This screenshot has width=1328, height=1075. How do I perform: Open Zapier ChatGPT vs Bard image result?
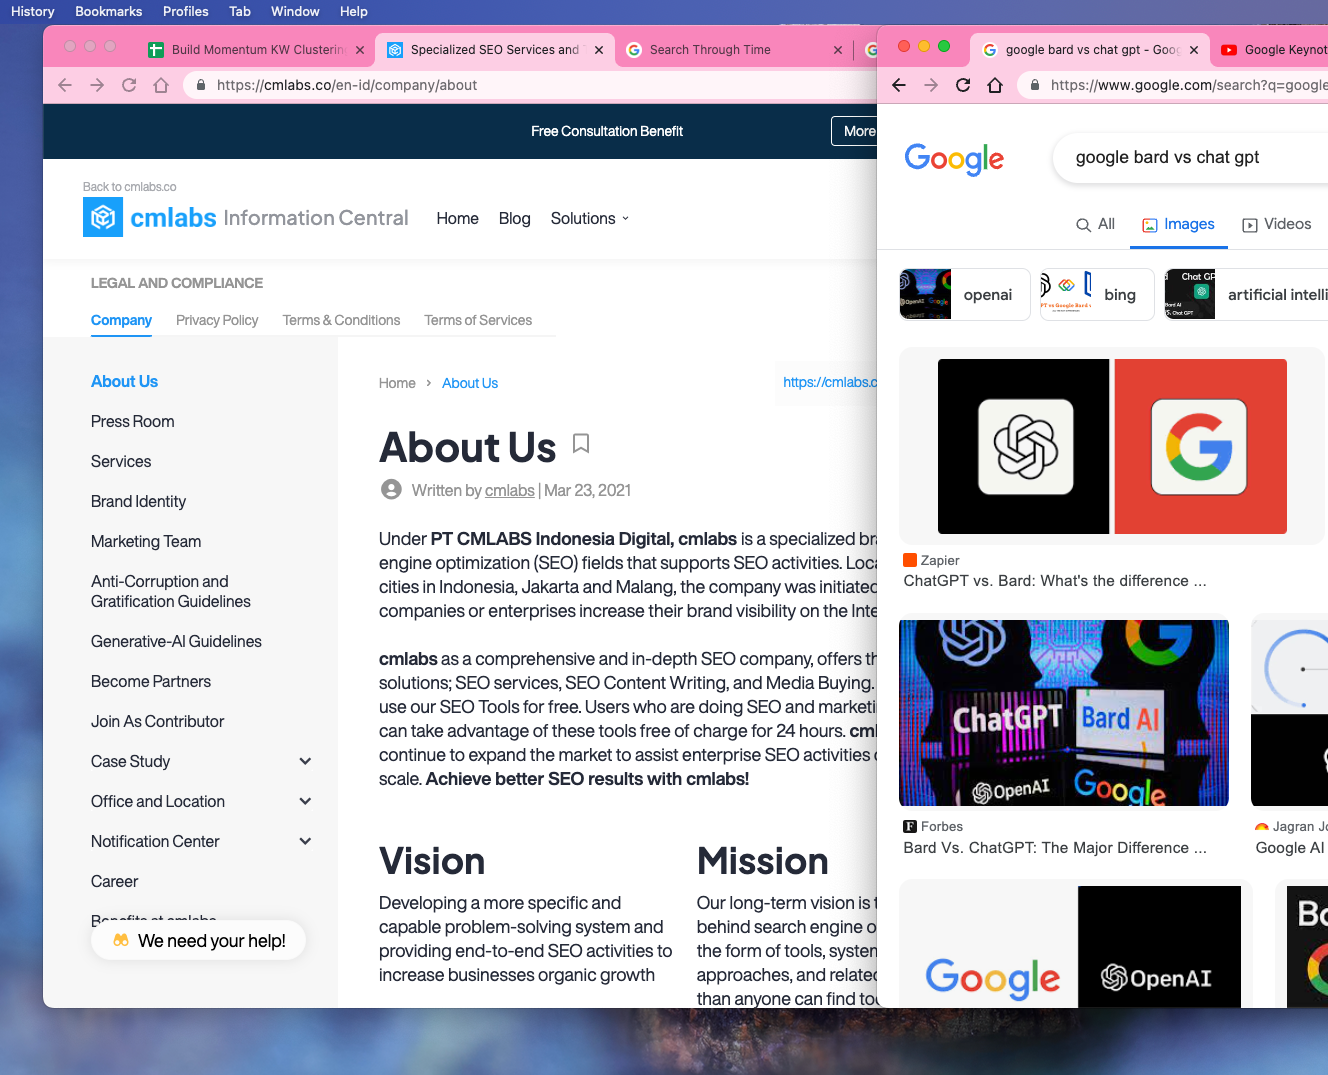point(1112,446)
